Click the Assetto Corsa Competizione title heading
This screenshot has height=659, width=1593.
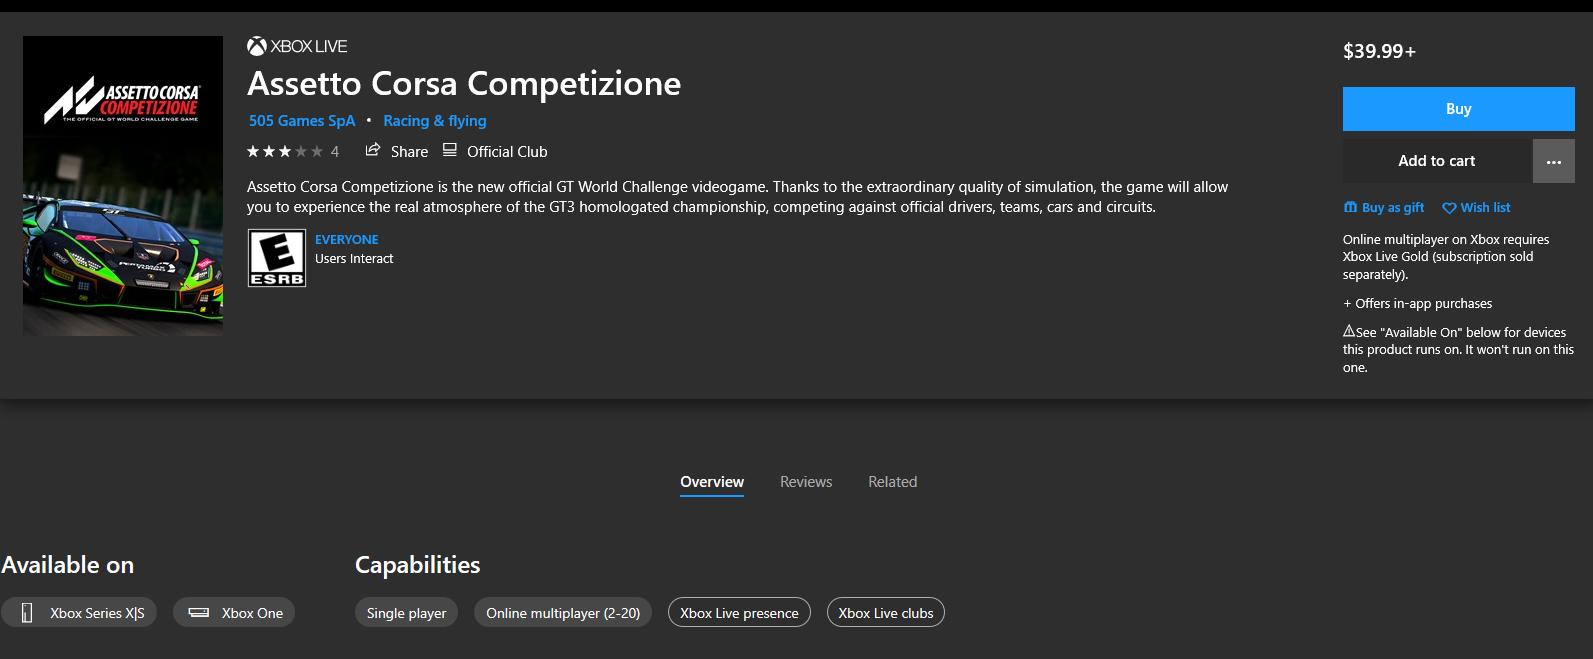(x=464, y=84)
